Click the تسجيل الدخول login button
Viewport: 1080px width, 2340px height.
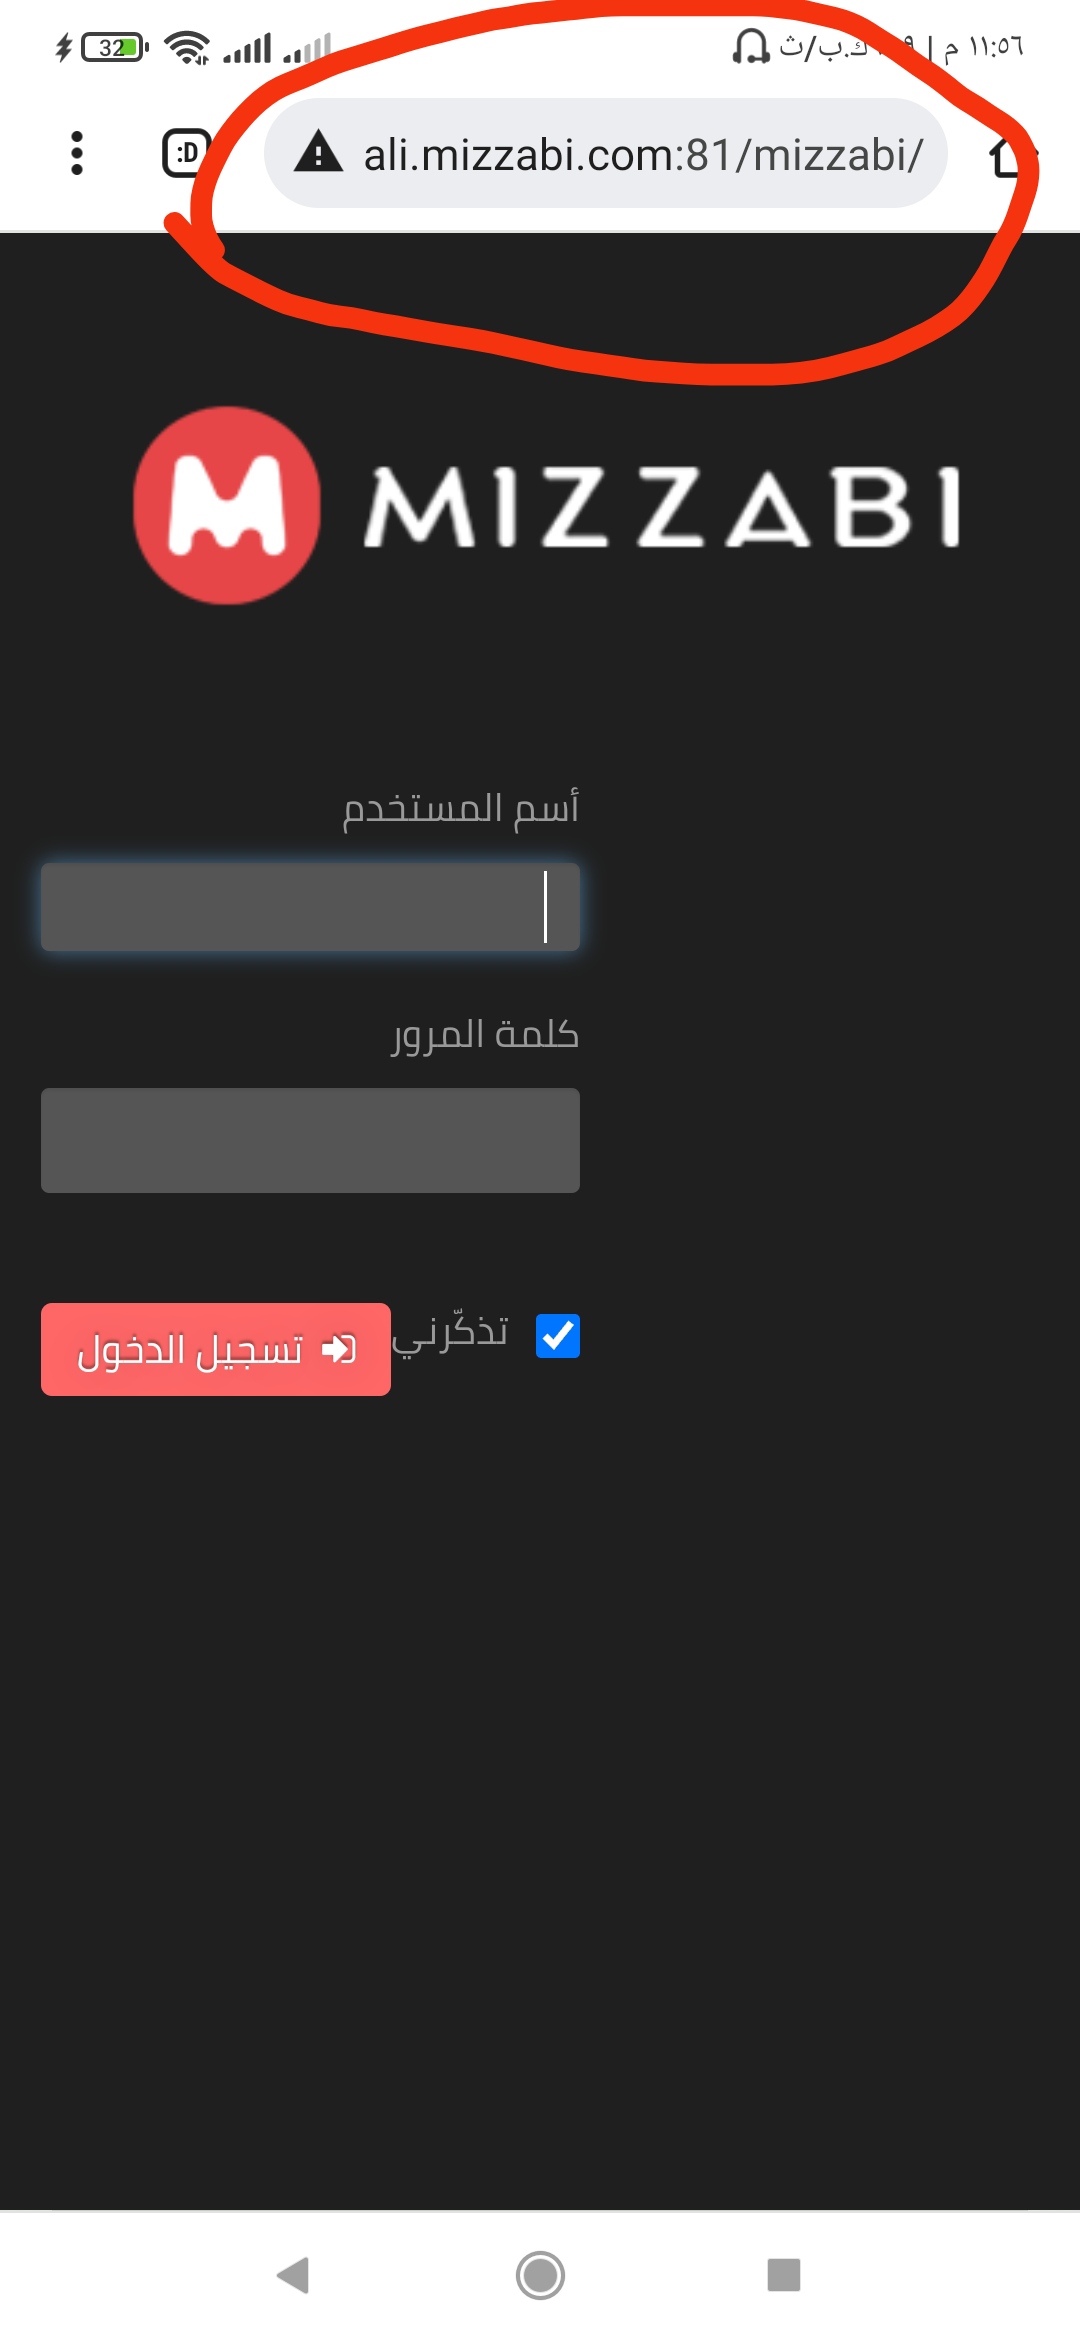(216, 1349)
